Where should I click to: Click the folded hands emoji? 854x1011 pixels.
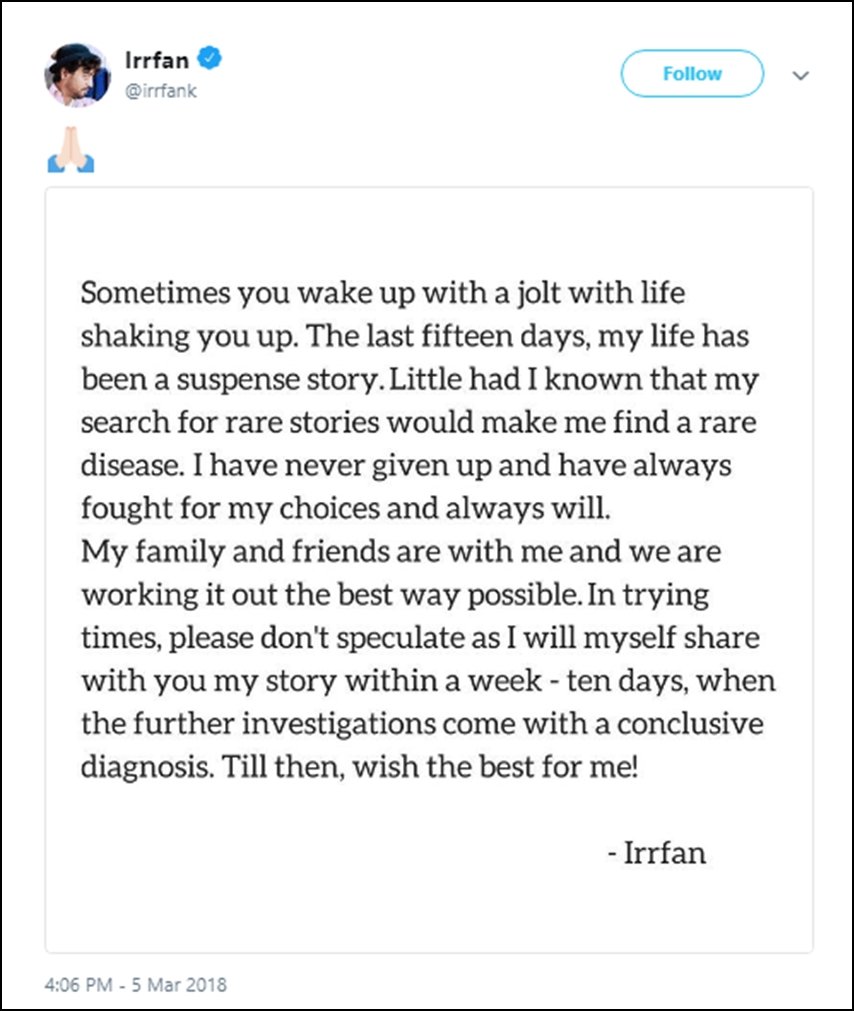(70, 150)
